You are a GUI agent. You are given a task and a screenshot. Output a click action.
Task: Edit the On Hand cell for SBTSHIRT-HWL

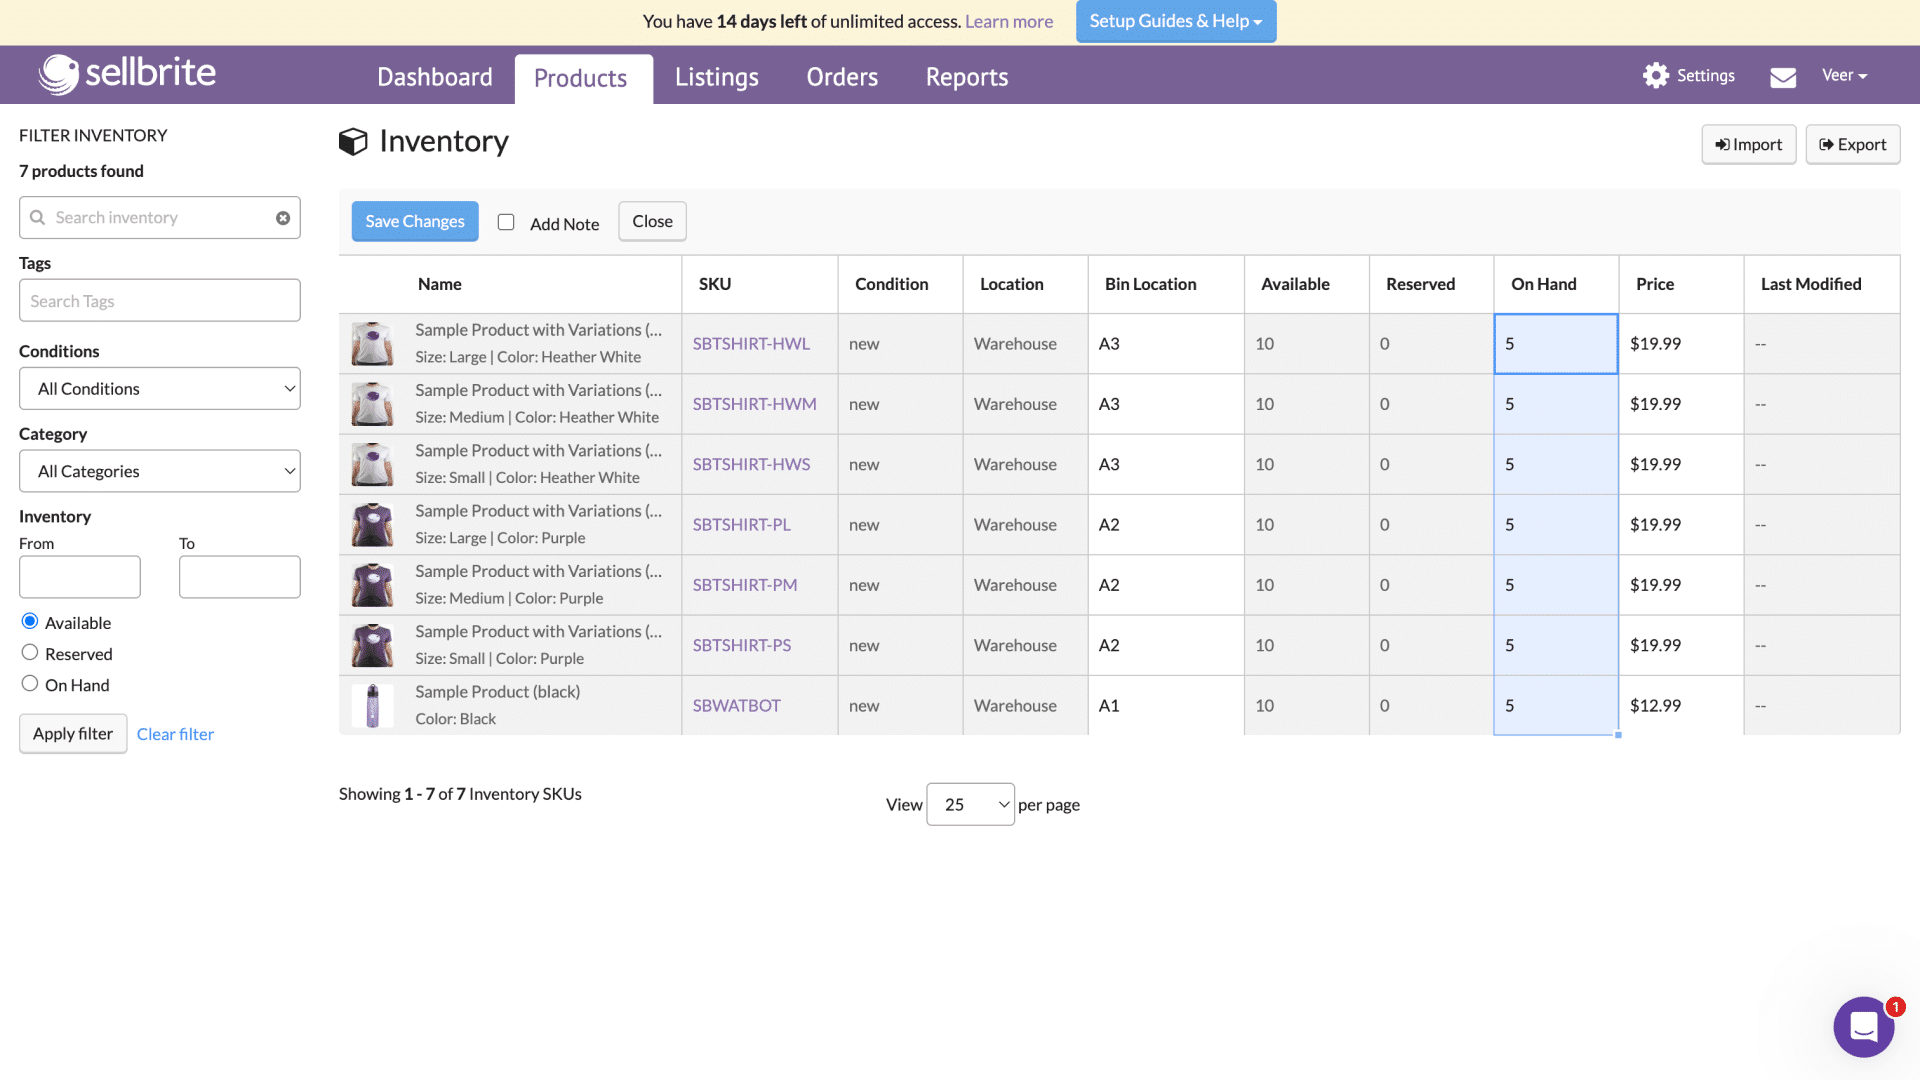click(x=1556, y=344)
